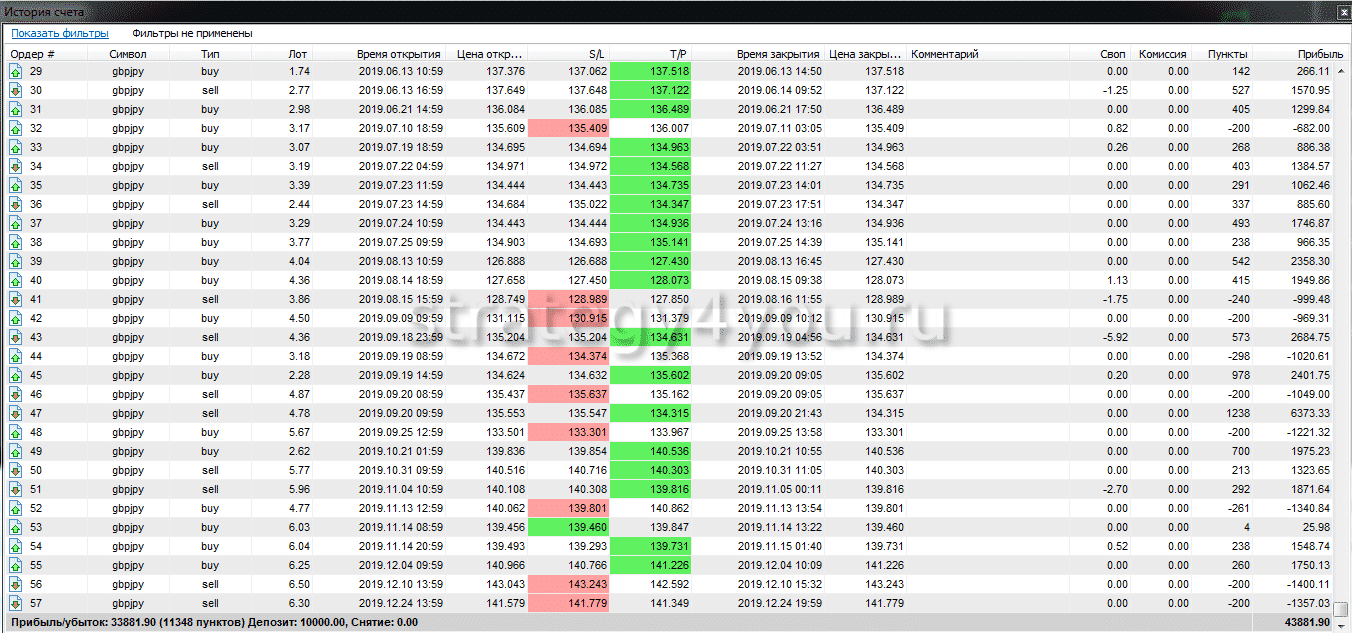This screenshot has width=1352, height=633.
Task: Click the Лот column header
Action: pyautogui.click(x=298, y=54)
